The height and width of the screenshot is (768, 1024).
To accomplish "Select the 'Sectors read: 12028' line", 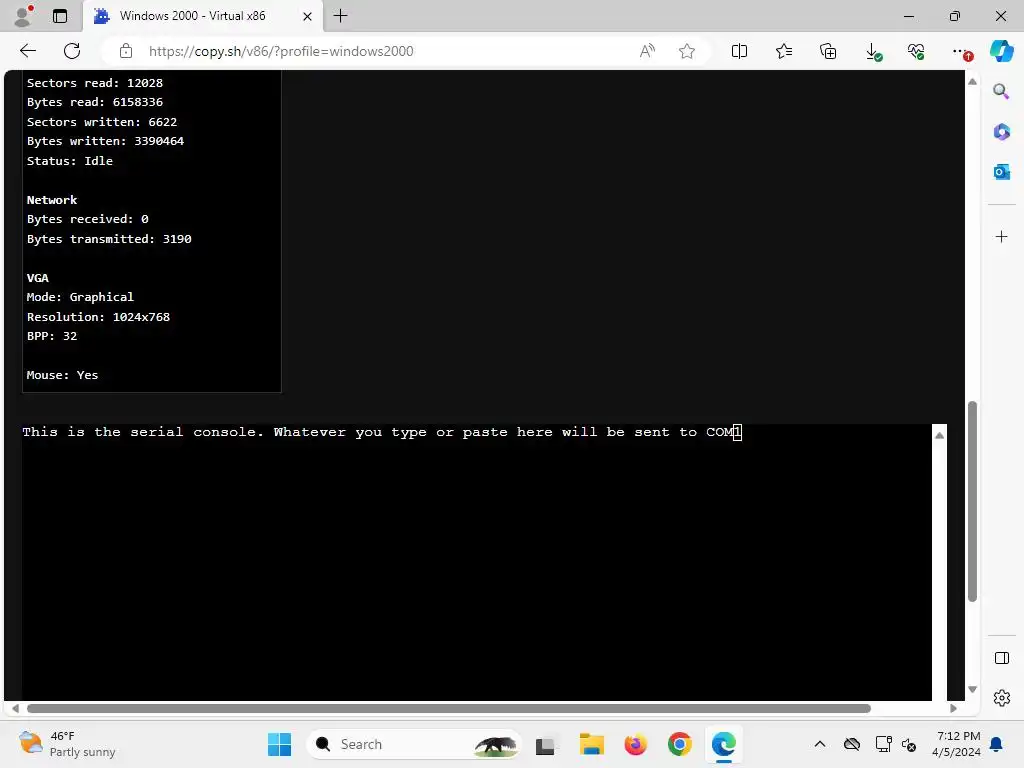I will 95,83.
